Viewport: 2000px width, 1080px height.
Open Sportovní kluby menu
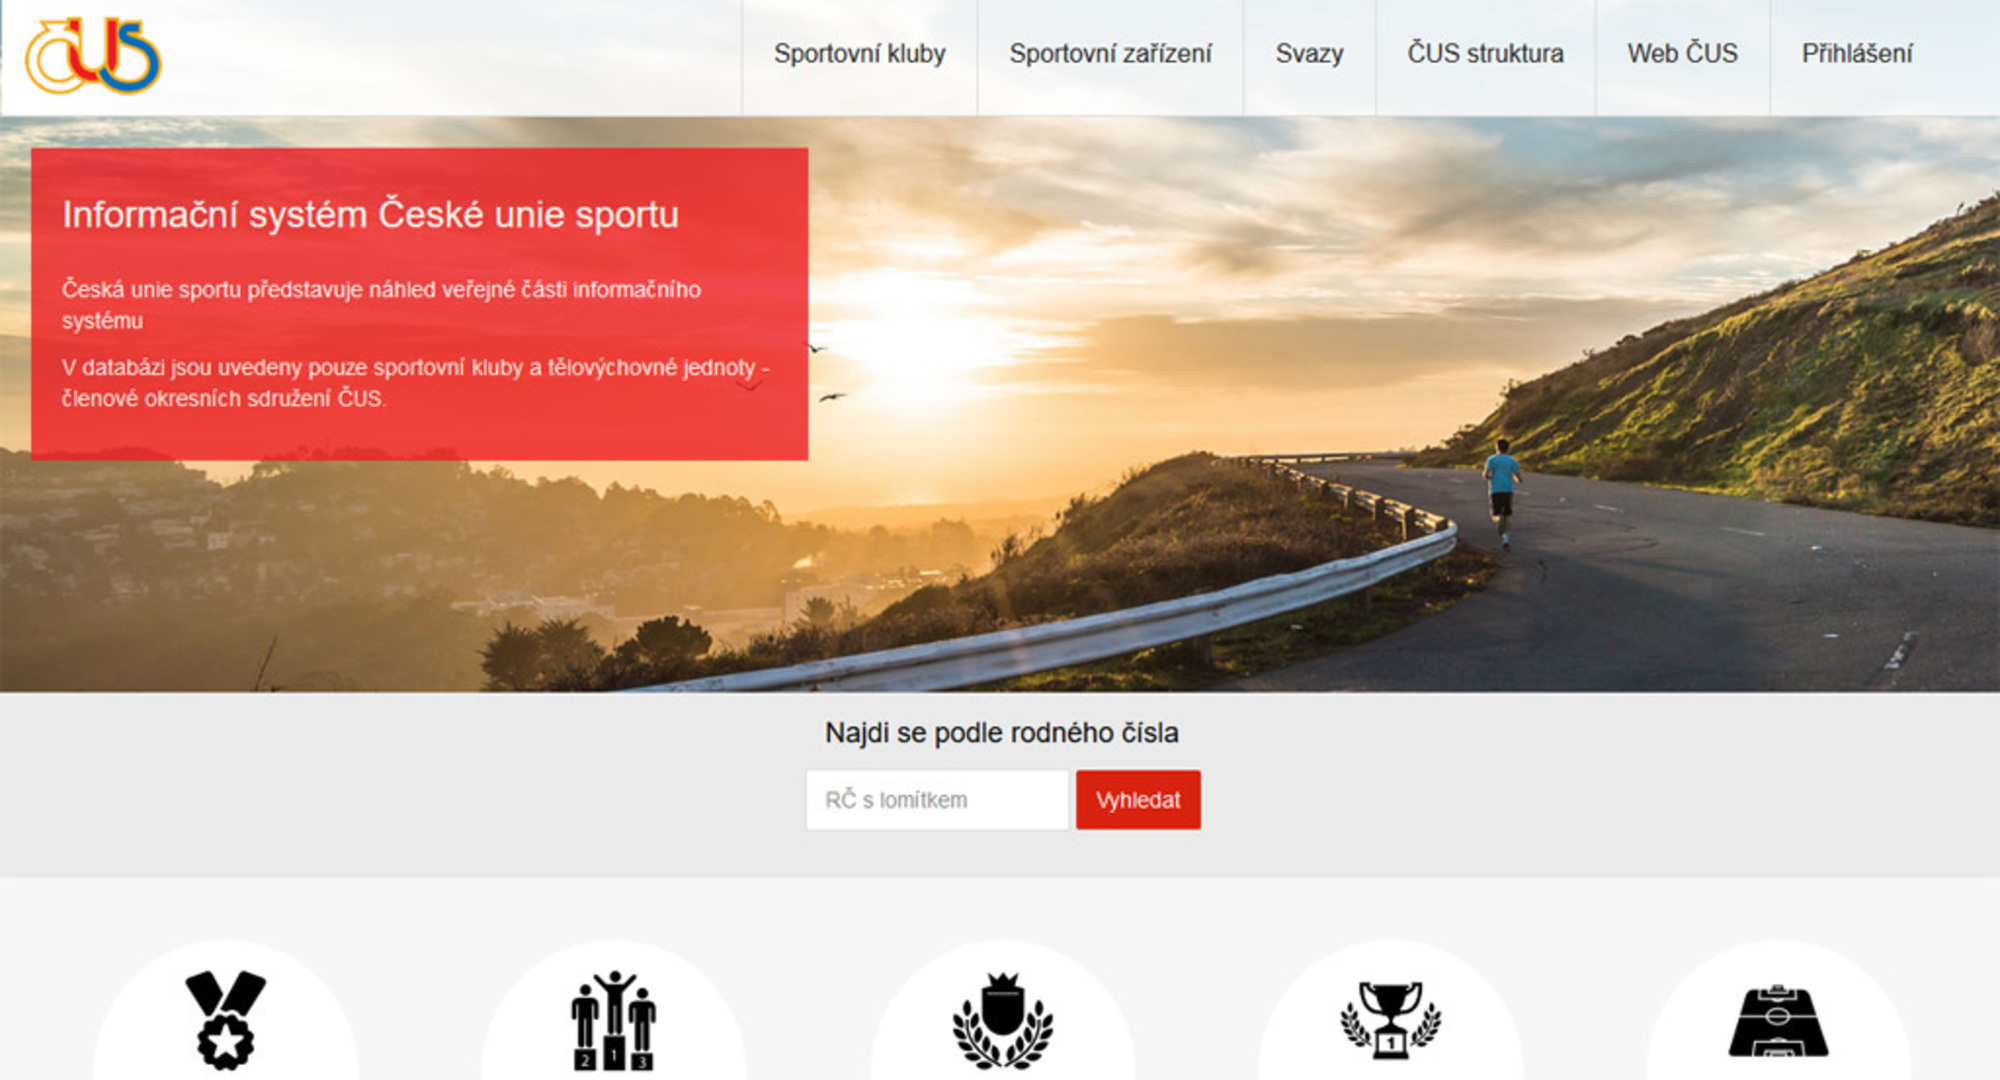(x=859, y=54)
